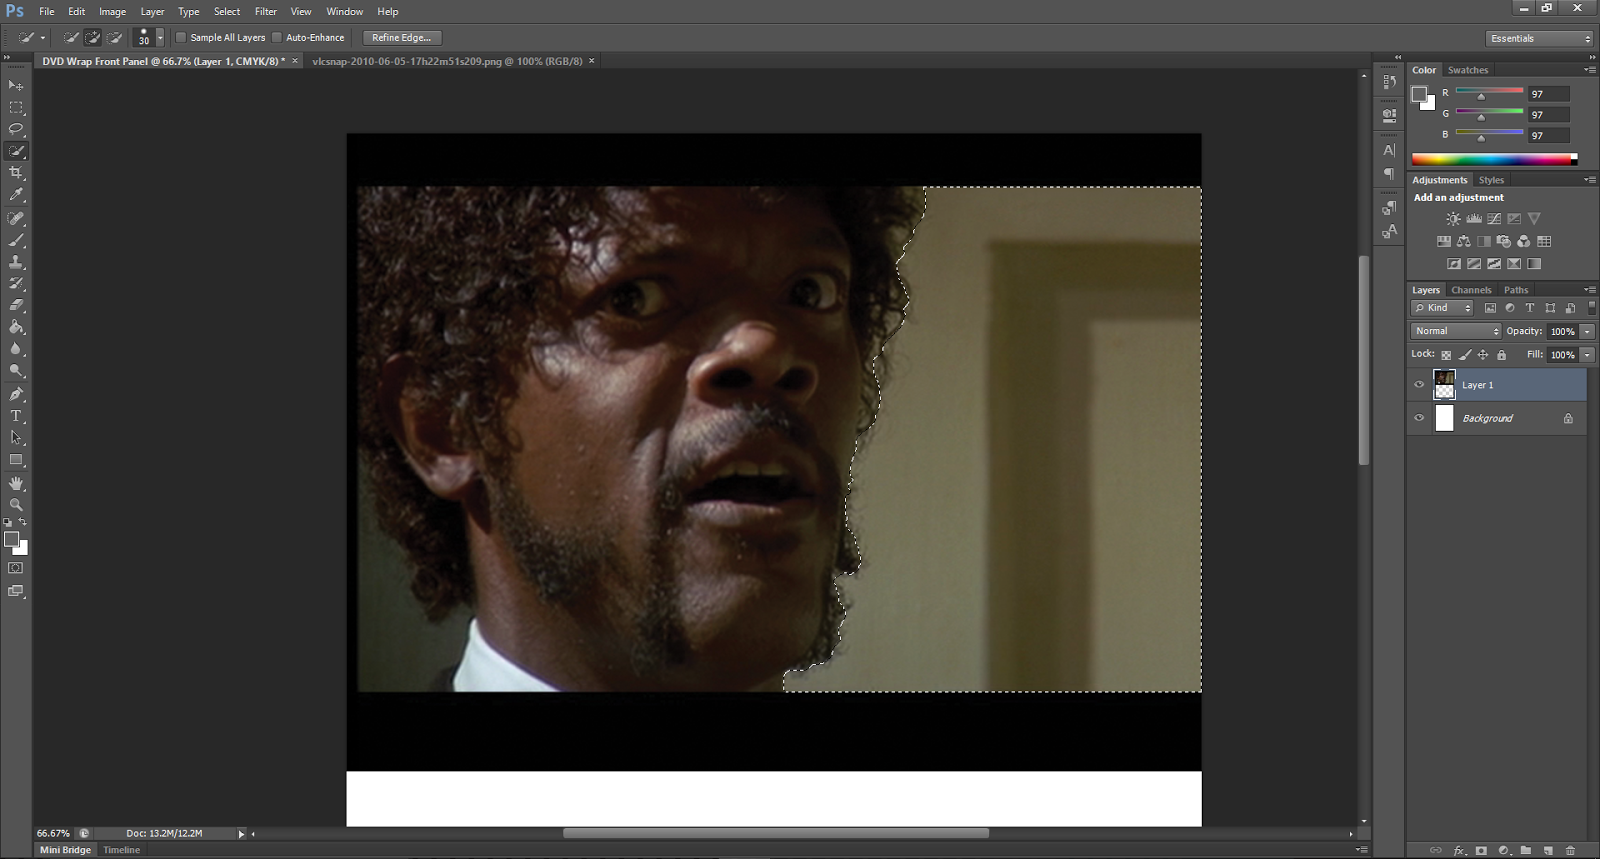This screenshot has height=859, width=1600.
Task: Toggle Lock image pixels
Action: tap(1465, 355)
